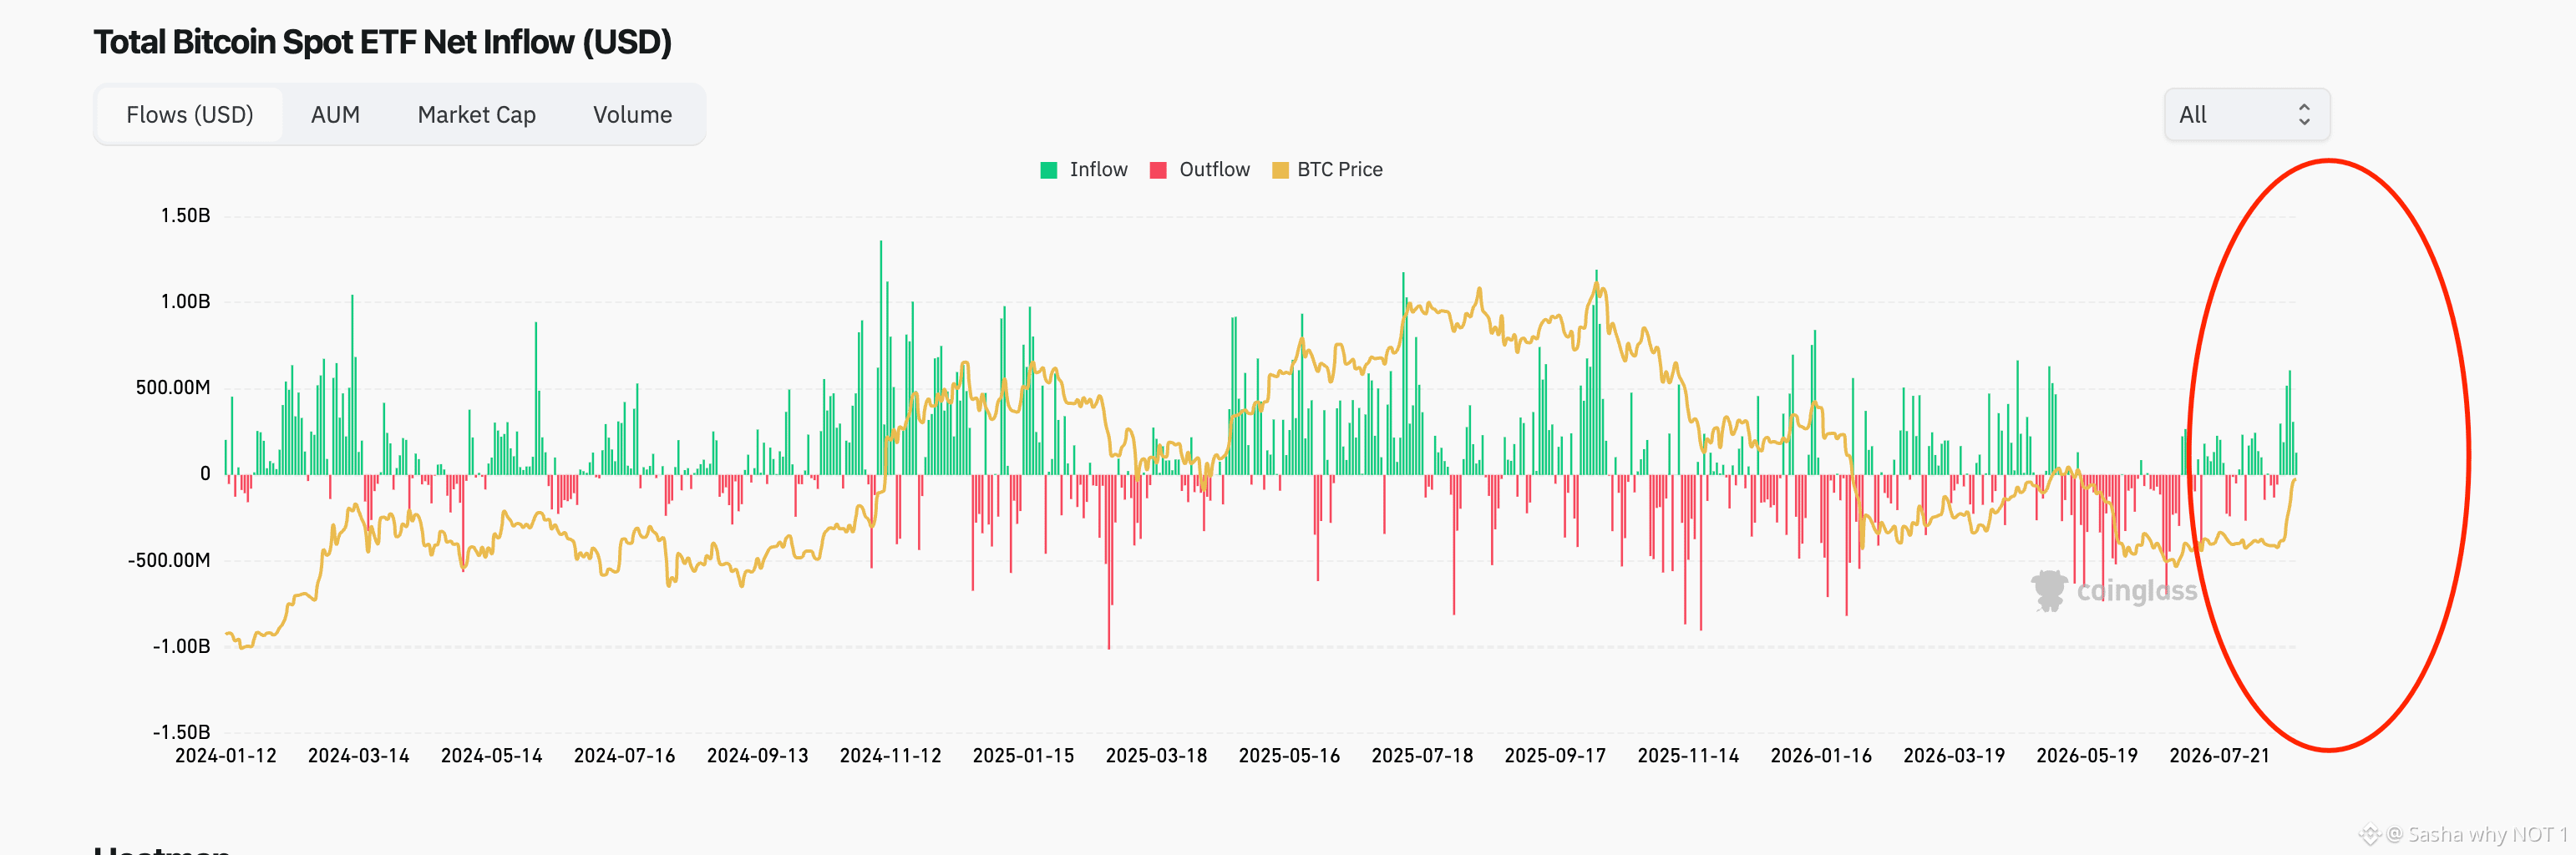Screen dimensions: 2576x855
Task: Click the 2024-03-14 date label
Action: coord(359,756)
